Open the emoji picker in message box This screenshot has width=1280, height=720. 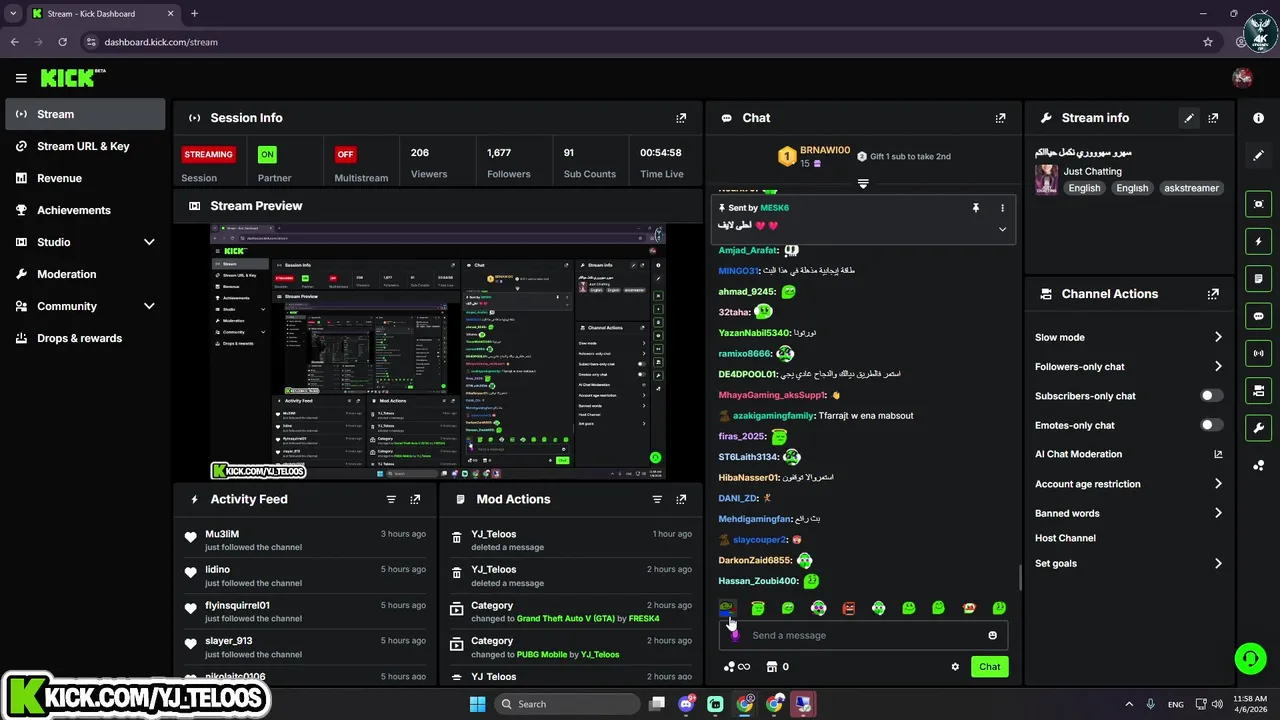coord(992,635)
